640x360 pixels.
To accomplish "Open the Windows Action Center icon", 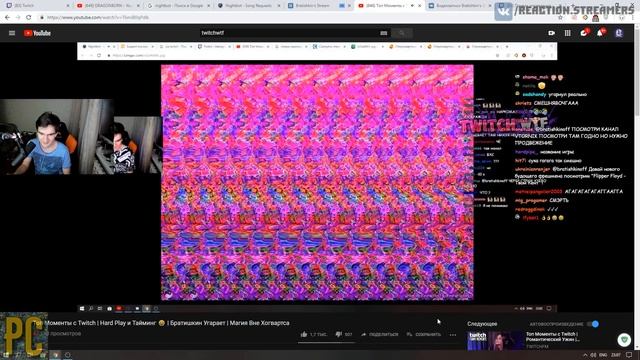I will coord(629,355).
